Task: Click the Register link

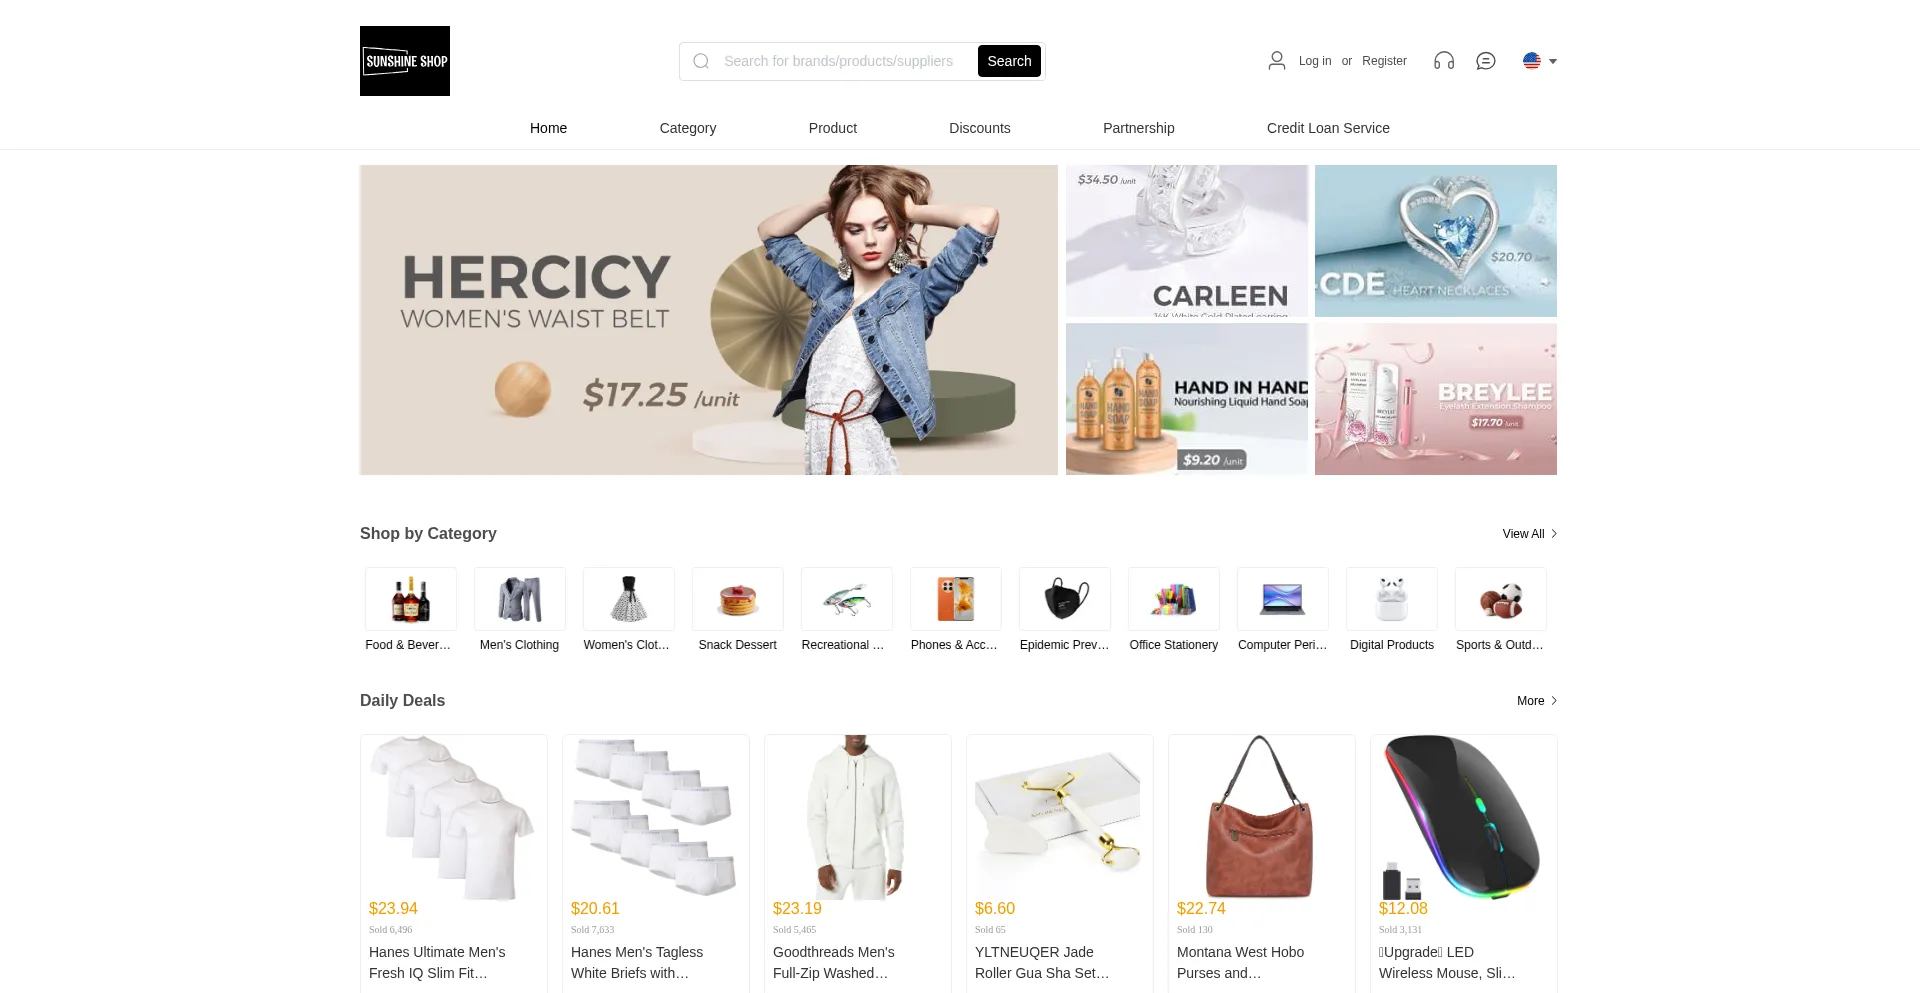Action: (1384, 61)
